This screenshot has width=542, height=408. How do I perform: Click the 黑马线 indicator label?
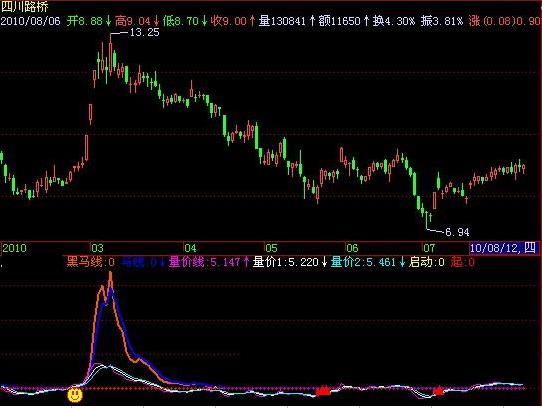click(x=91, y=262)
